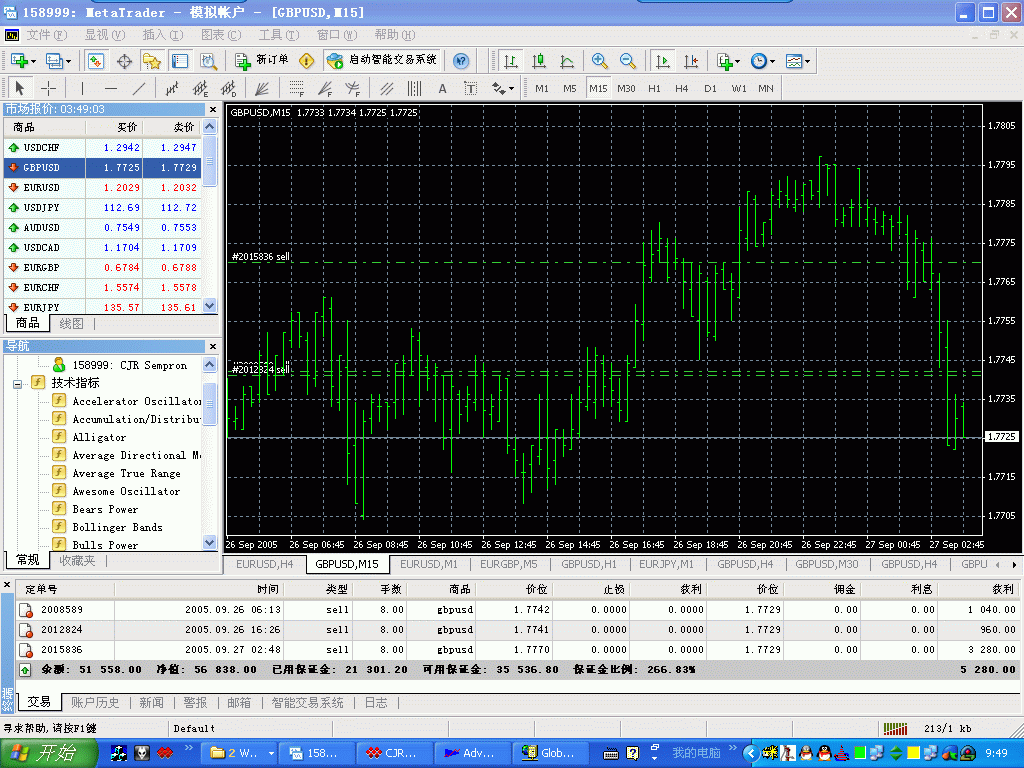Switch timeframe to H1
This screenshot has width=1024, height=768.
pos(654,88)
